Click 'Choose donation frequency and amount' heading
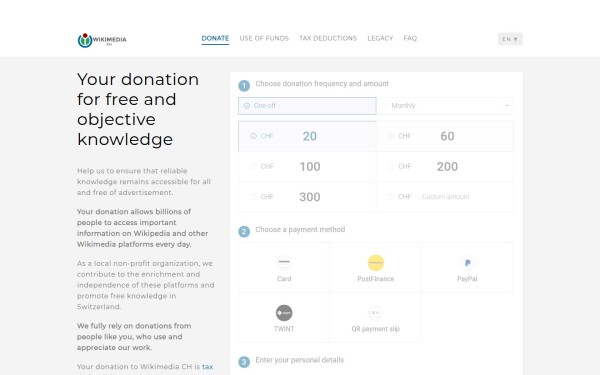Screen dimensions: 600x375 (322, 83)
